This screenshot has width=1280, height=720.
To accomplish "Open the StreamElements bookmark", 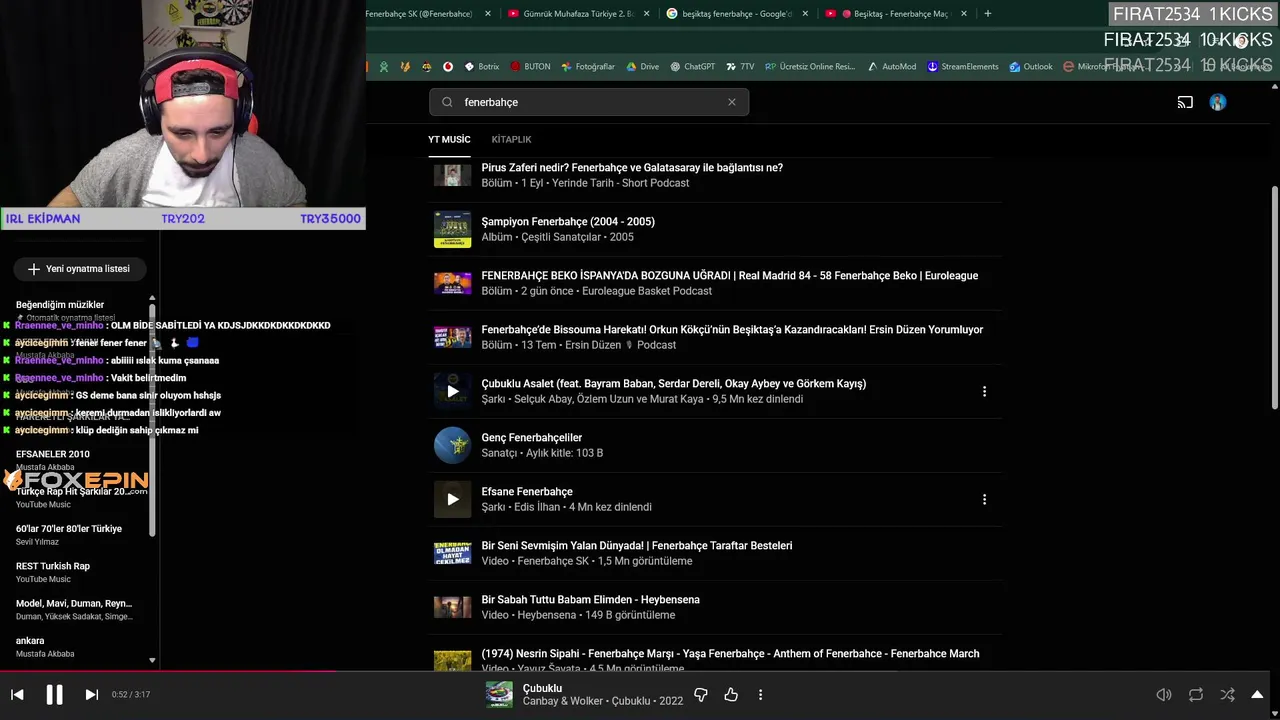I will tap(962, 67).
